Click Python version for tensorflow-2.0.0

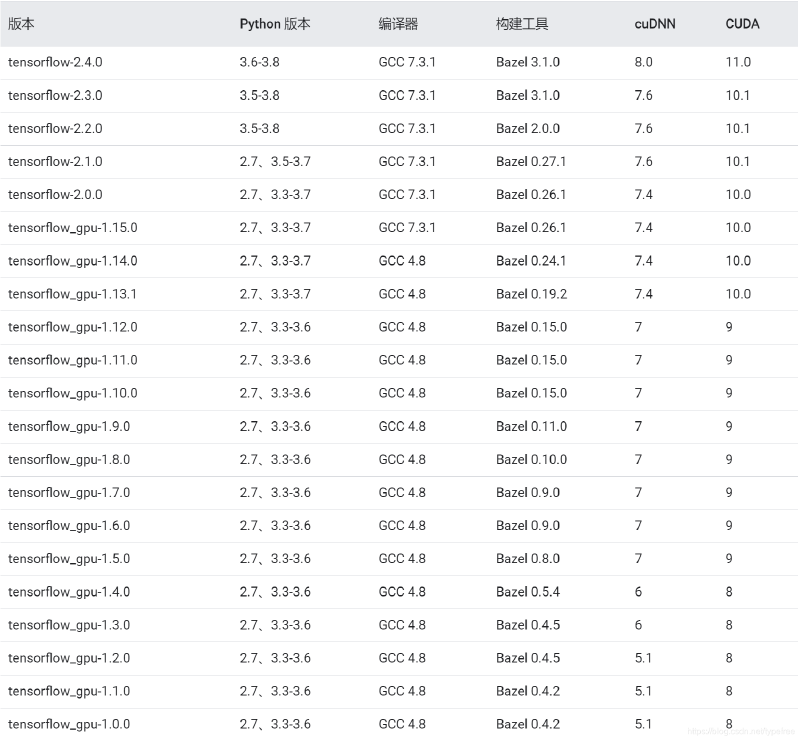pos(275,195)
